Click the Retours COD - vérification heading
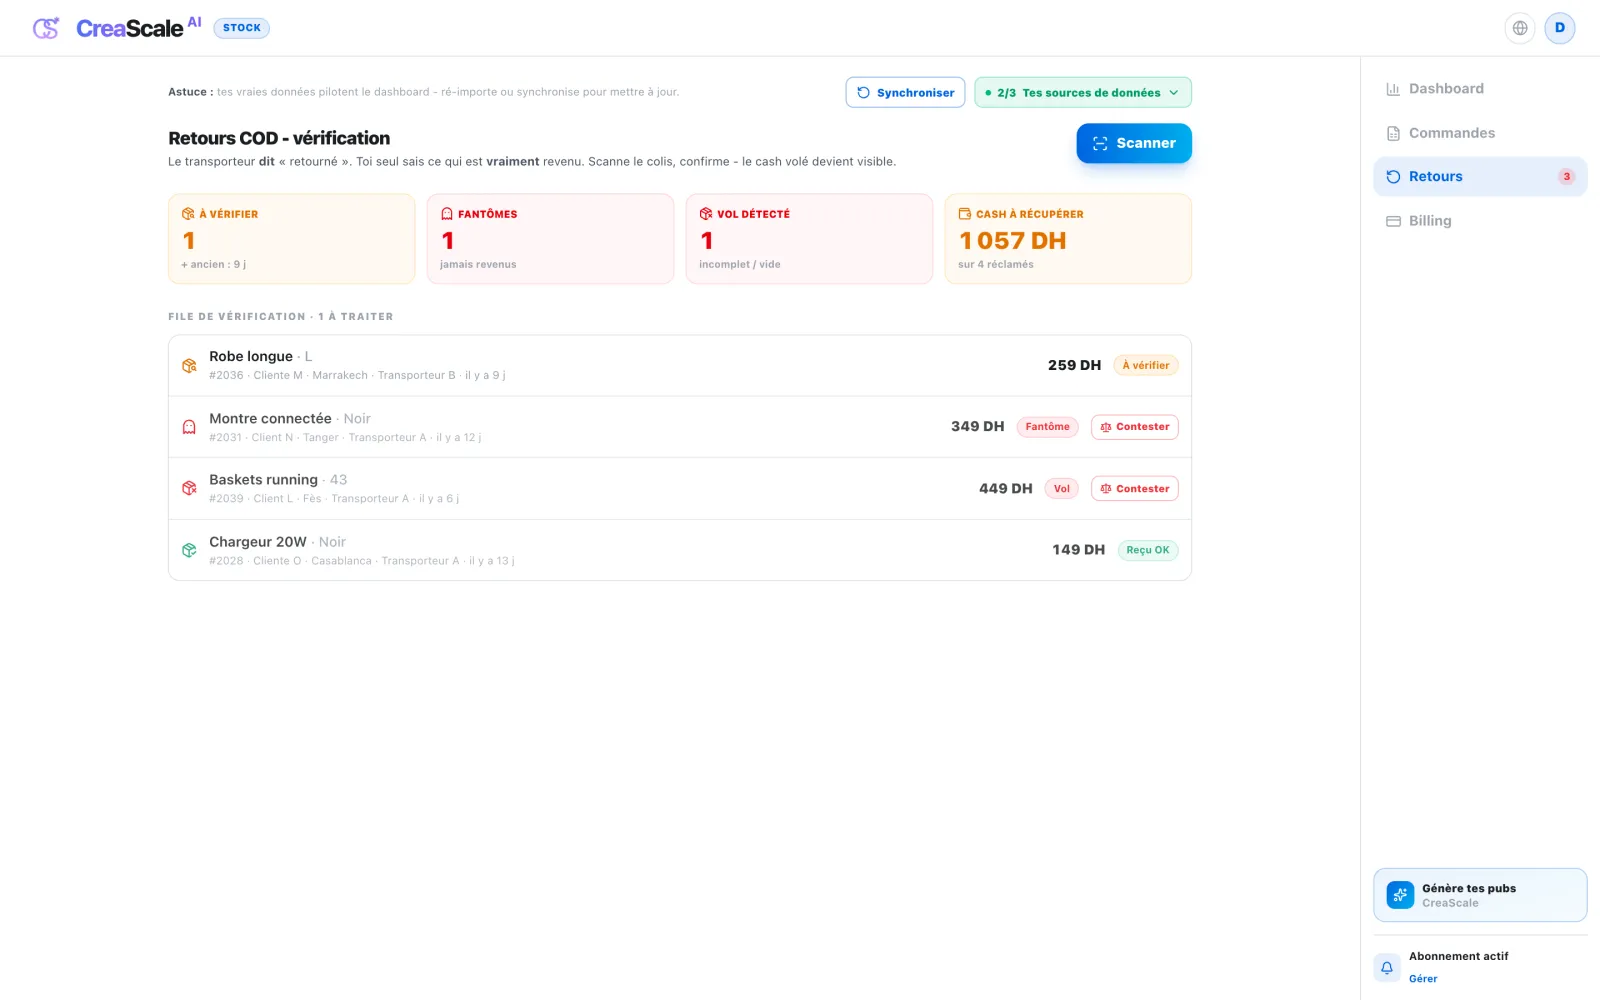 click(x=279, y=138)
